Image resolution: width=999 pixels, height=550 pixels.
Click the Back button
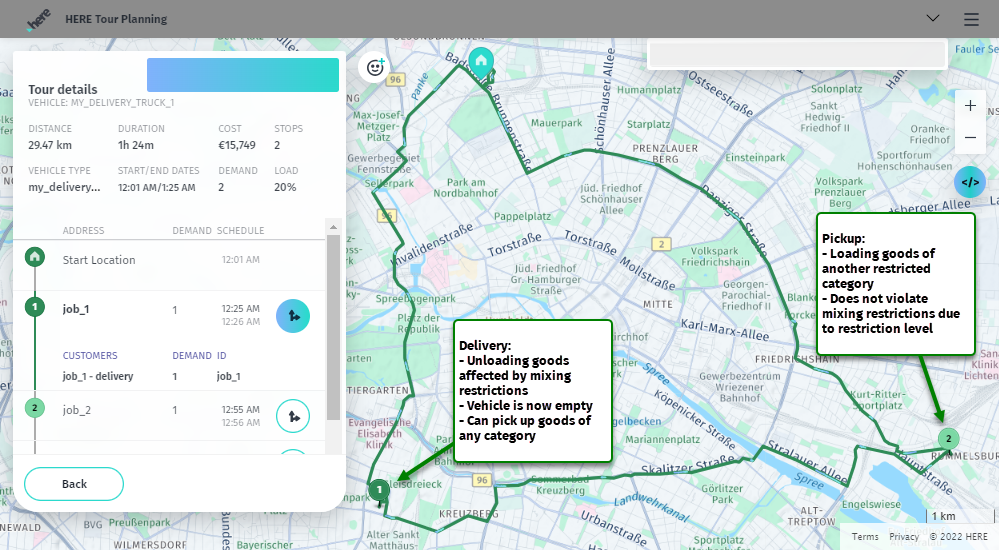[x=74, y=484]
